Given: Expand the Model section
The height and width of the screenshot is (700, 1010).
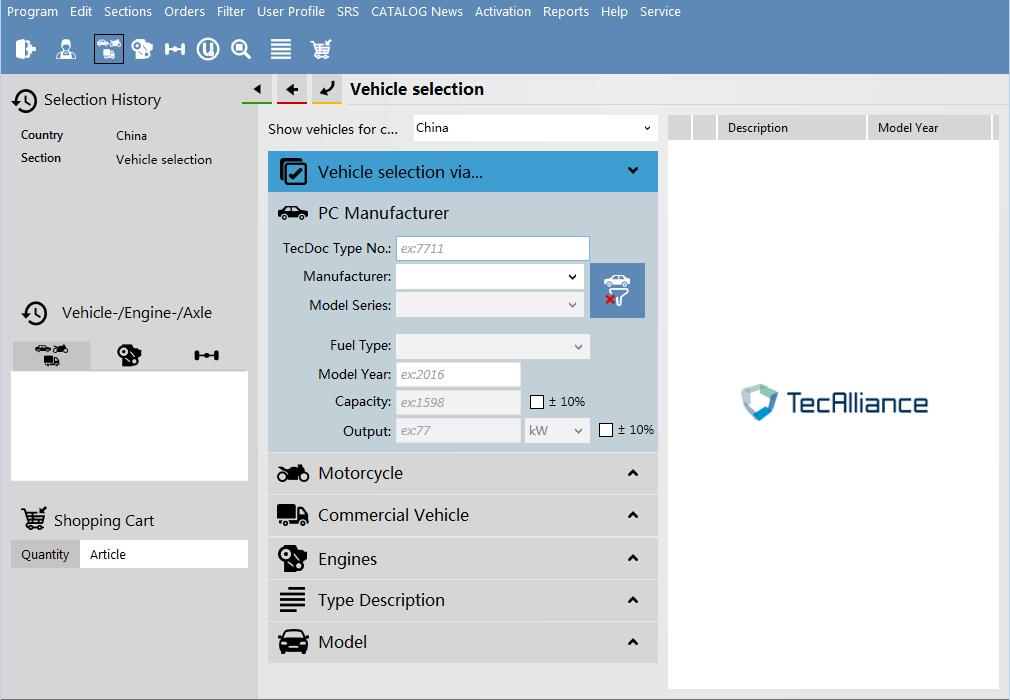Looking at the screenshot, I should pos(633,642).
